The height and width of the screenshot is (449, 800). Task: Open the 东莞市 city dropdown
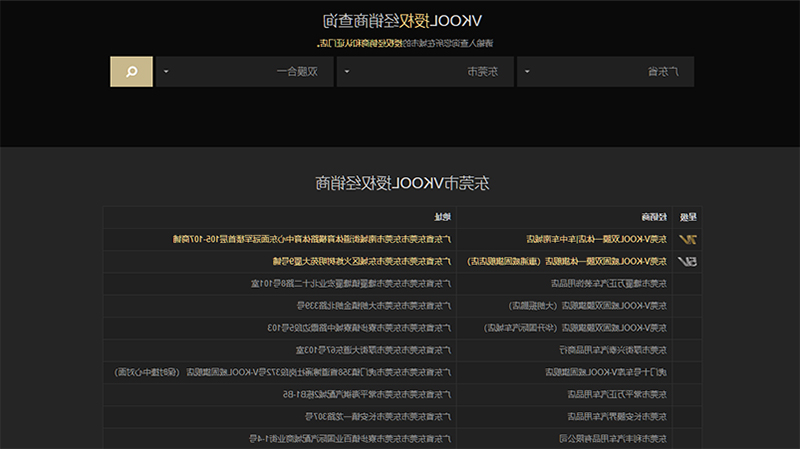[425, 71]
